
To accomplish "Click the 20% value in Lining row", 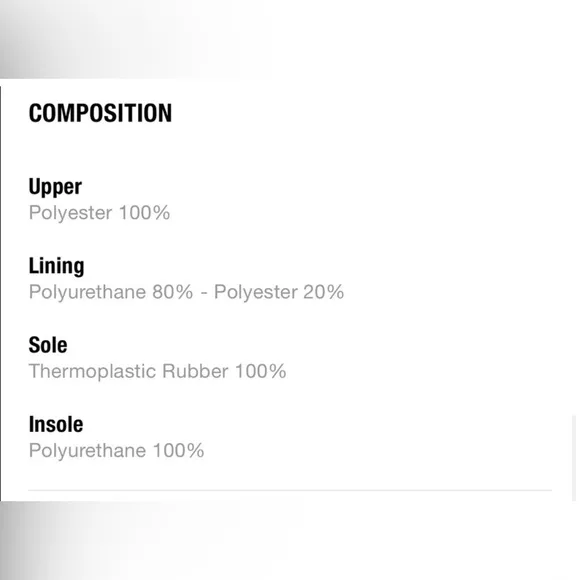I will (x=323, y=292).
